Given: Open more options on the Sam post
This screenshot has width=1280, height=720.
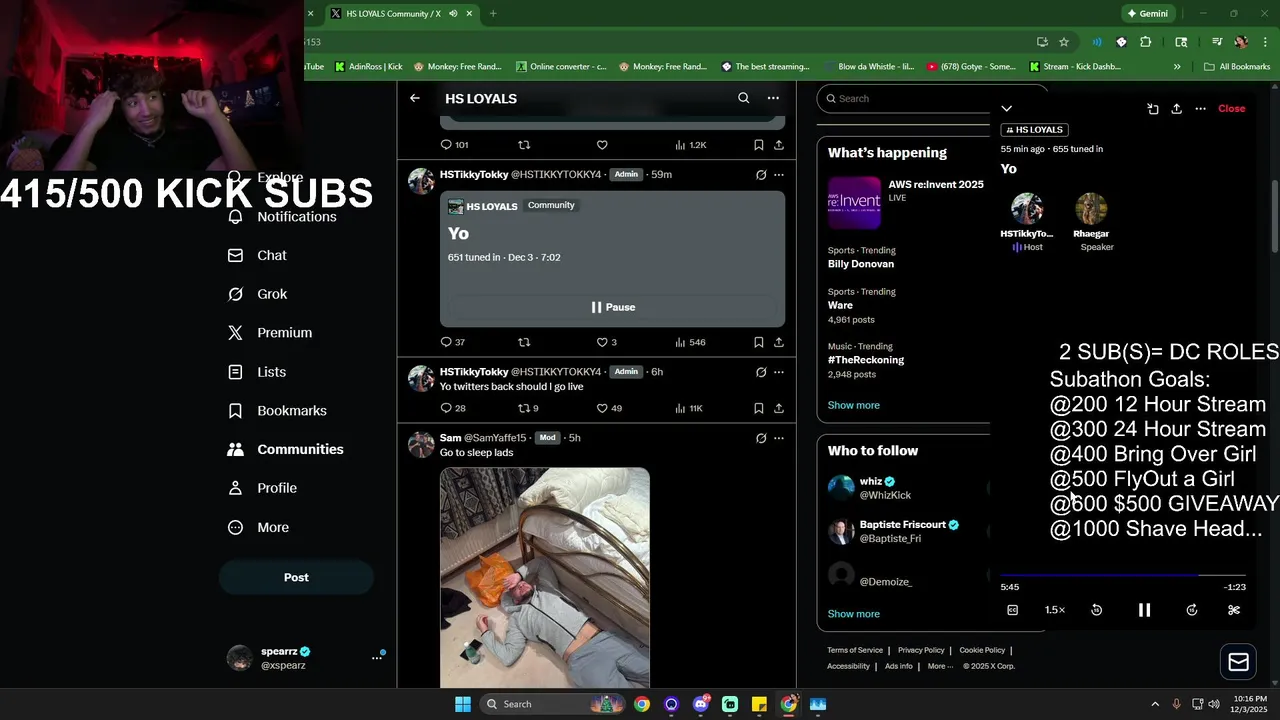Looking at the screenshot, I should pyautogui.click(x=779, y=438).
